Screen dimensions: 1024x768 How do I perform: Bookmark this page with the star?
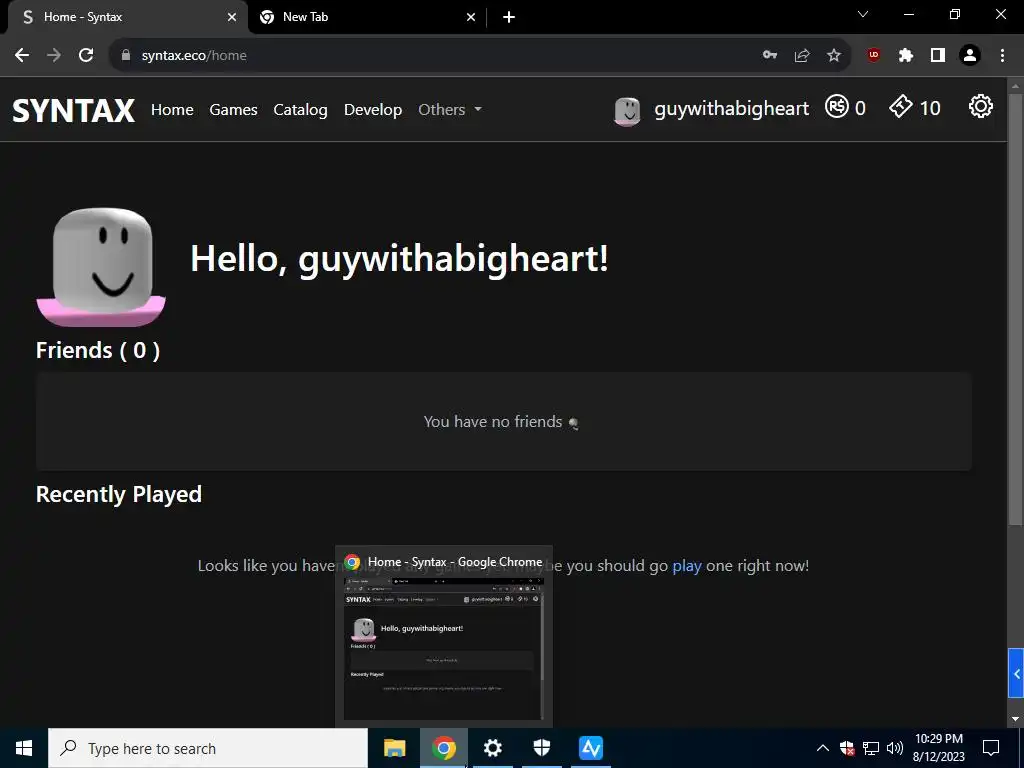pos(834,56)
